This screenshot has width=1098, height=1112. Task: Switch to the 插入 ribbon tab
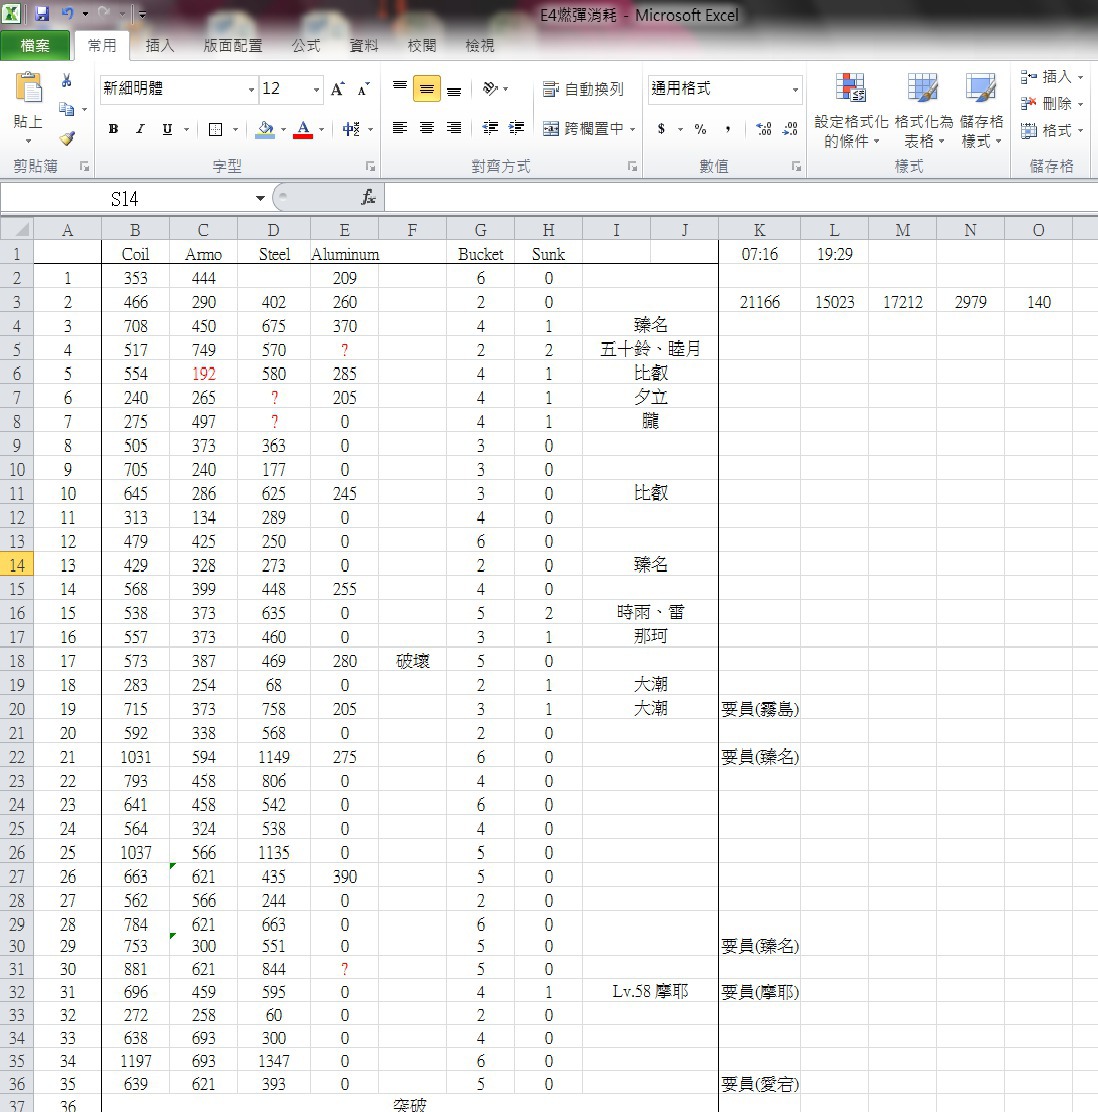pos(159,46)
